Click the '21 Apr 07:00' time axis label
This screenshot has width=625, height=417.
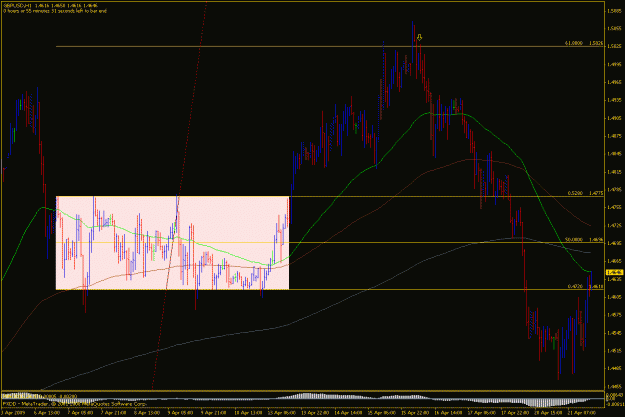582,413
